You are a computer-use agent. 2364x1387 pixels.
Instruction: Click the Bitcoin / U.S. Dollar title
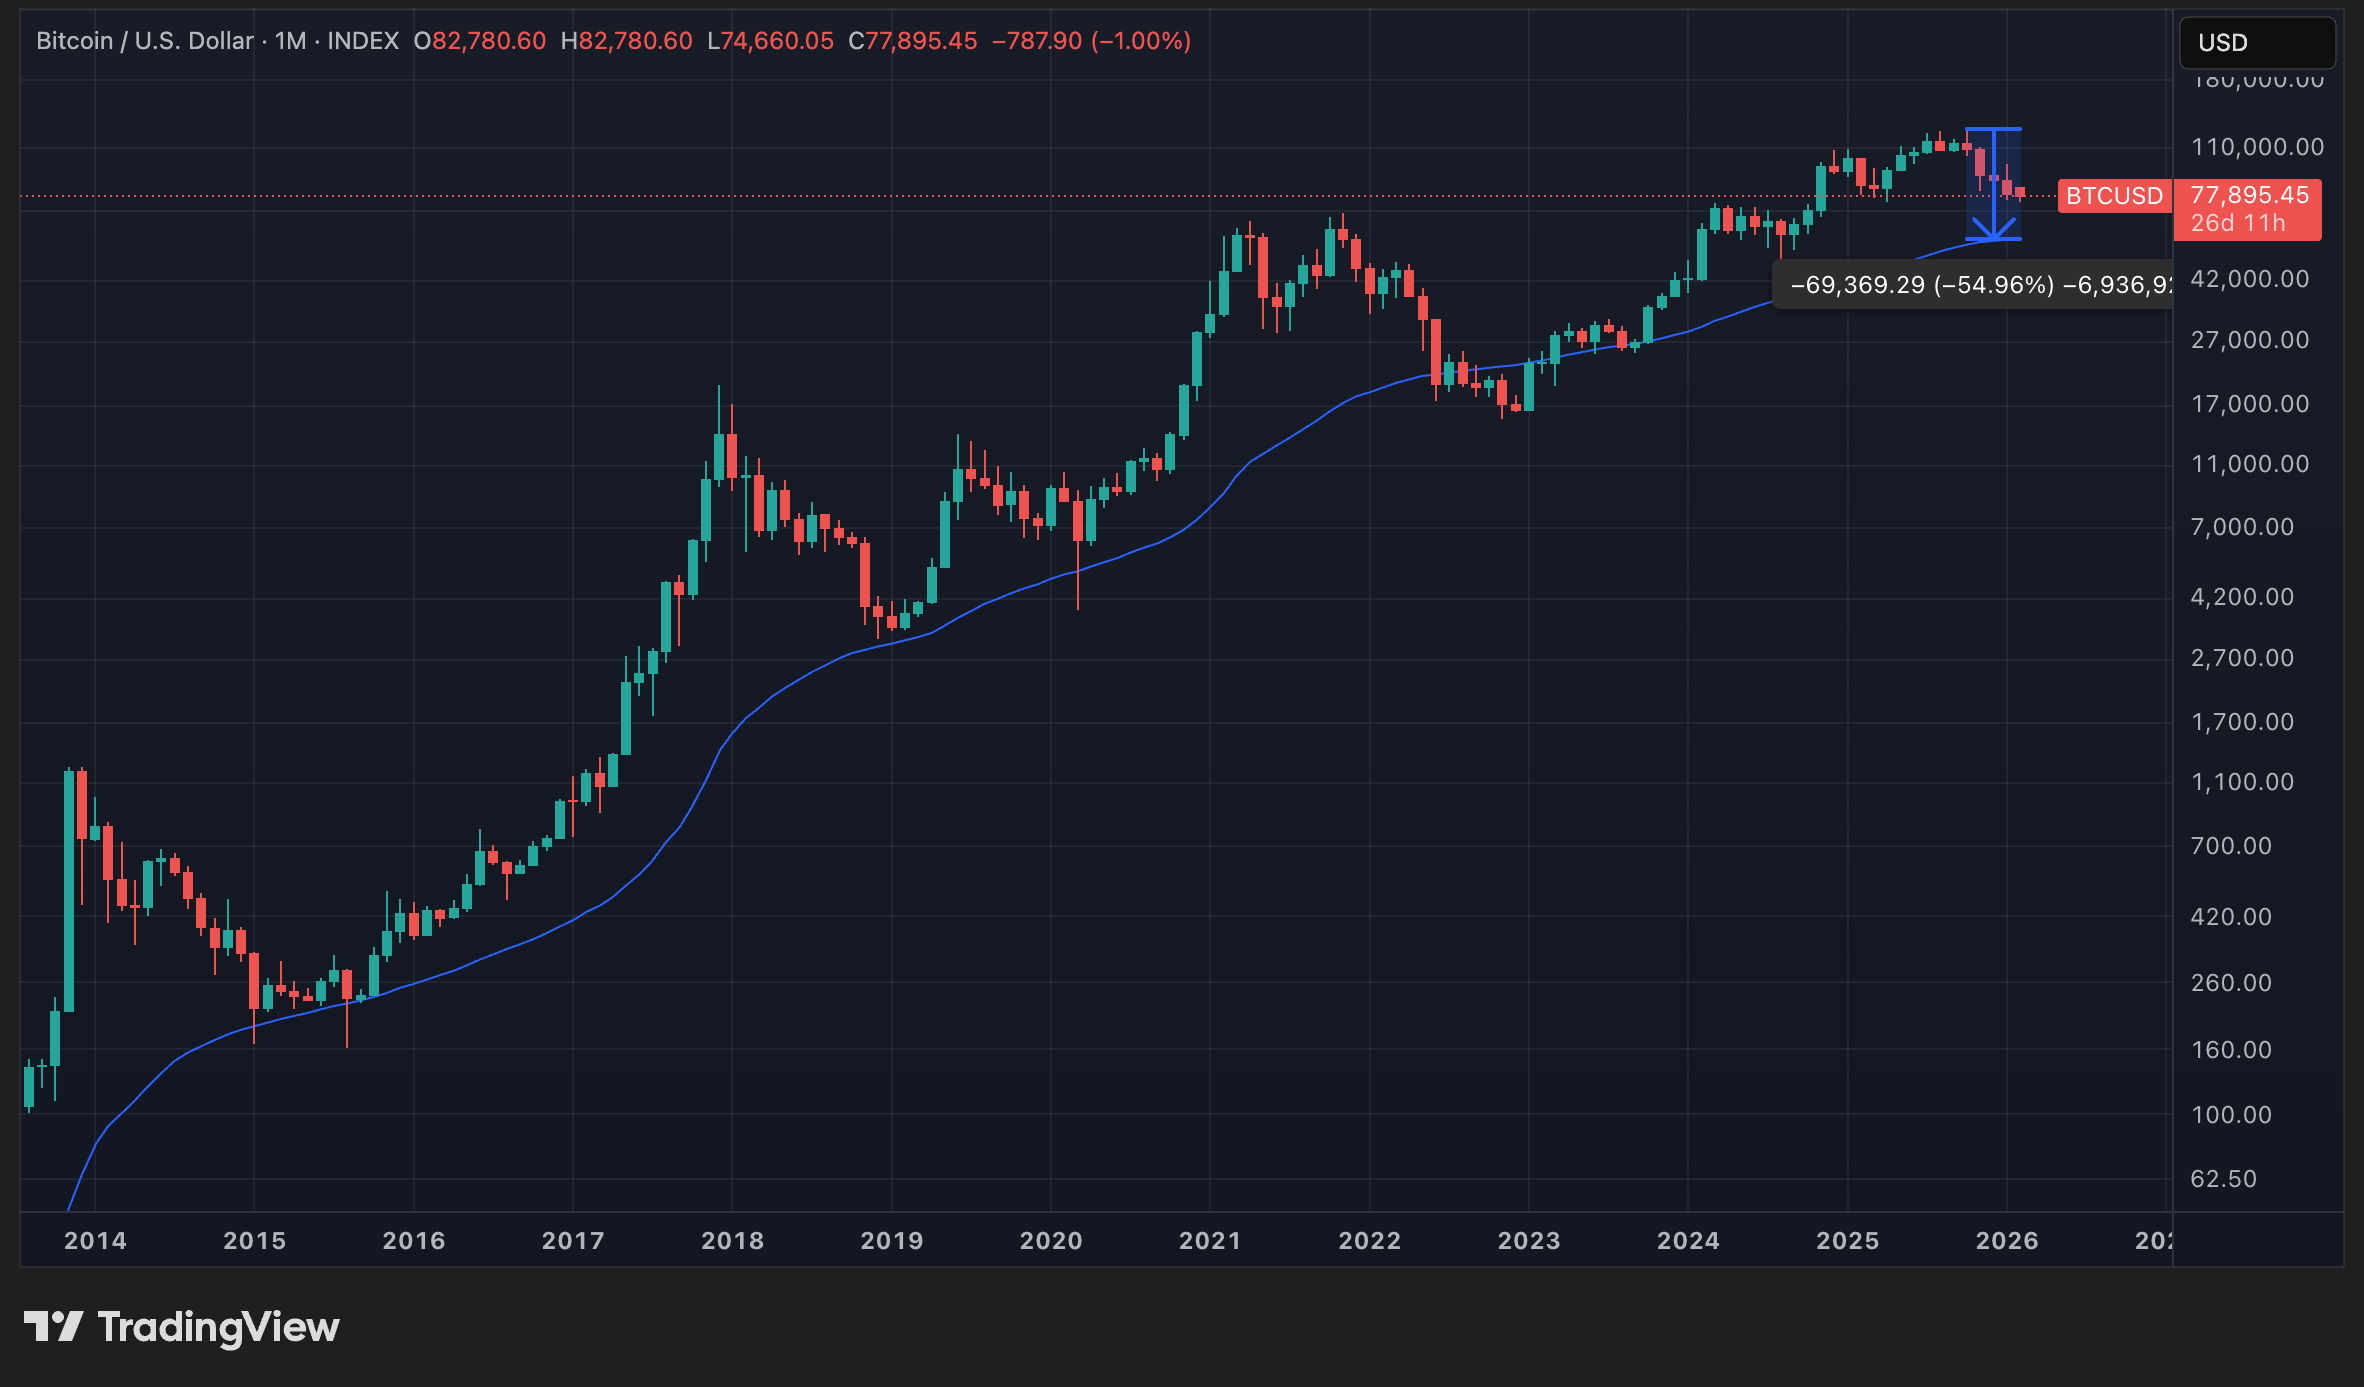[x=145, y=41]
